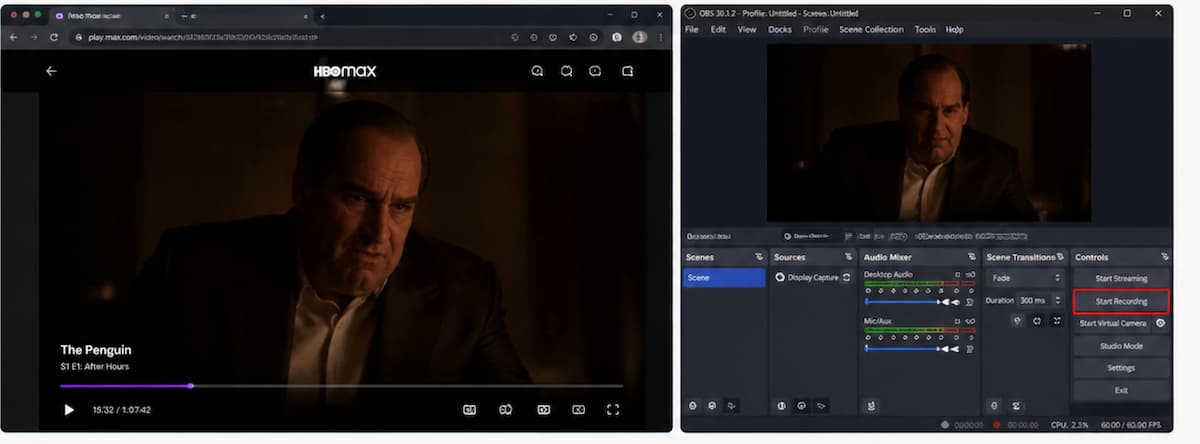Open the Docks menu in OBS

tap(780, 30)
